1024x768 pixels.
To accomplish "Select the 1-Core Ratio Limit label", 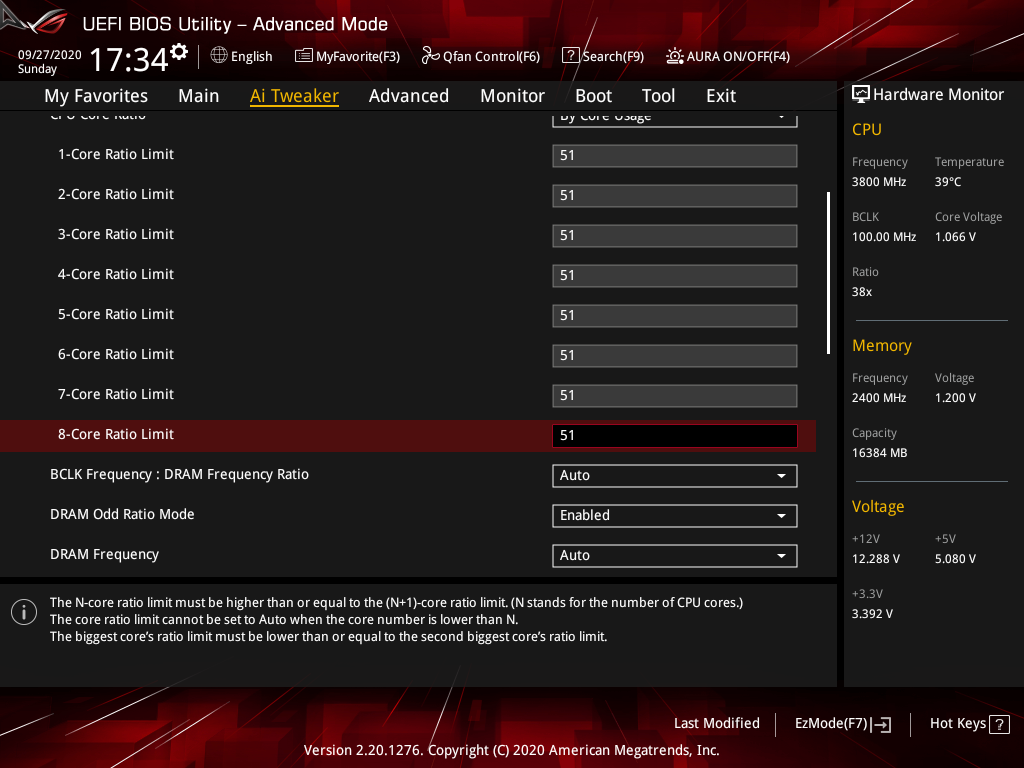I will 116,154.
